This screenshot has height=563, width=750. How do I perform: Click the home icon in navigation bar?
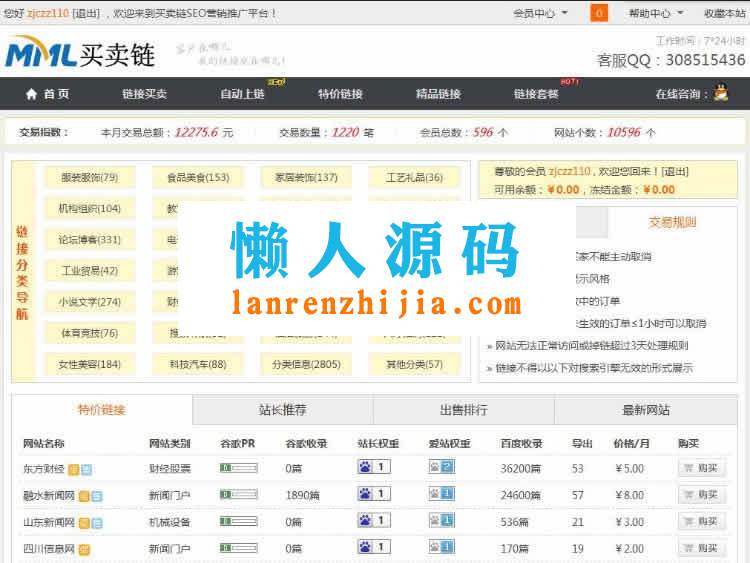pos(31,94)
